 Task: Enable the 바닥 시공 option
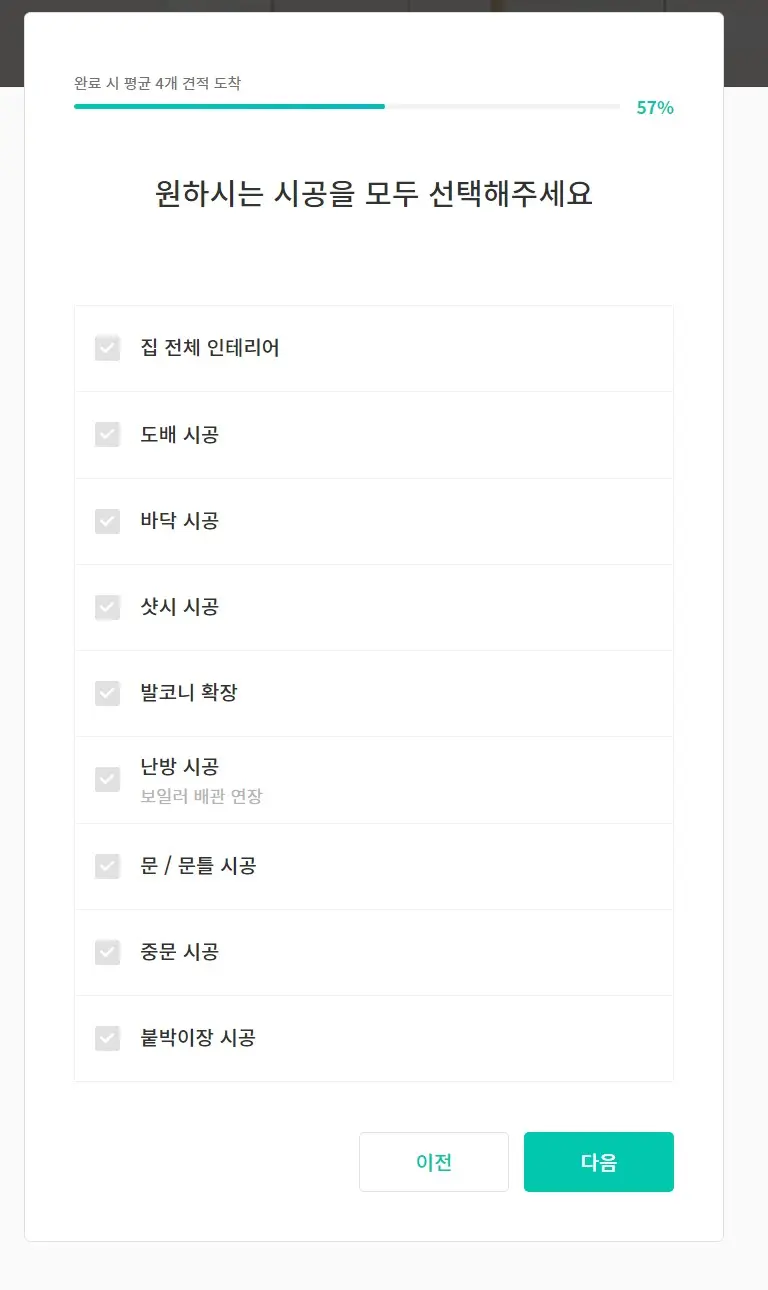tap(107, 520)
